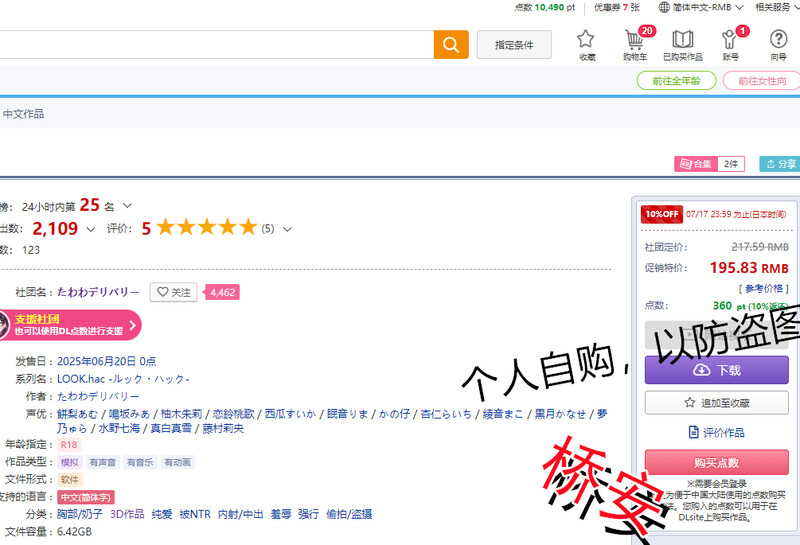
Task: Click the 软件 file format tag
Action: (x=69, y=480)
